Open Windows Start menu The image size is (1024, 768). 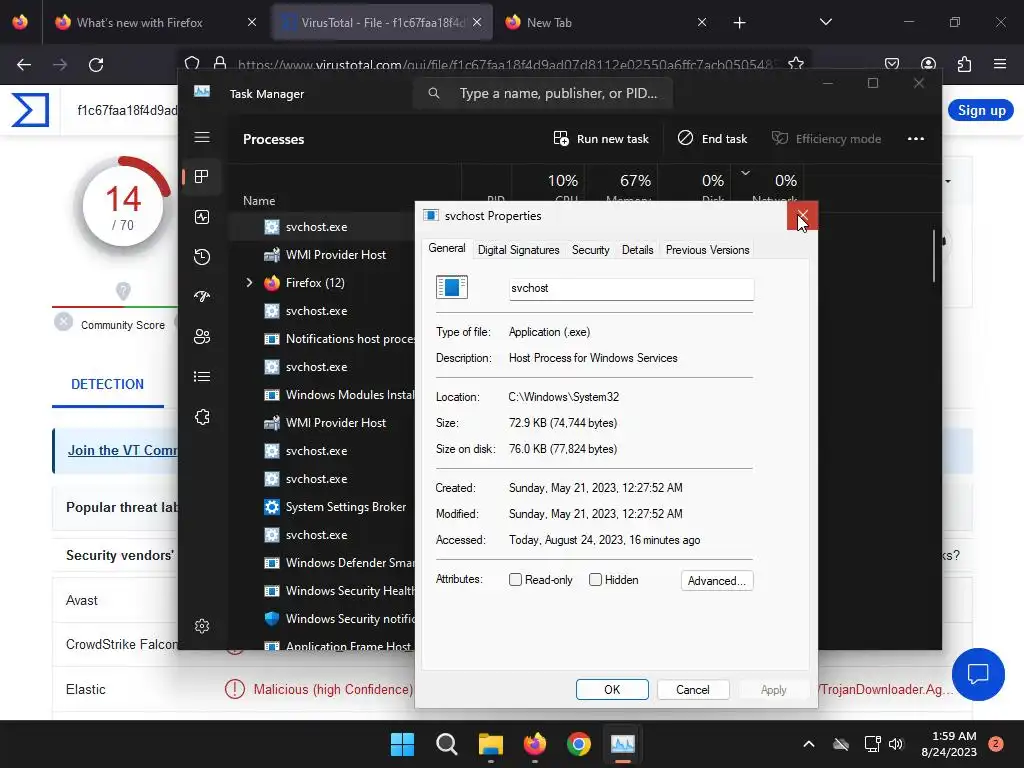[402, 744]
